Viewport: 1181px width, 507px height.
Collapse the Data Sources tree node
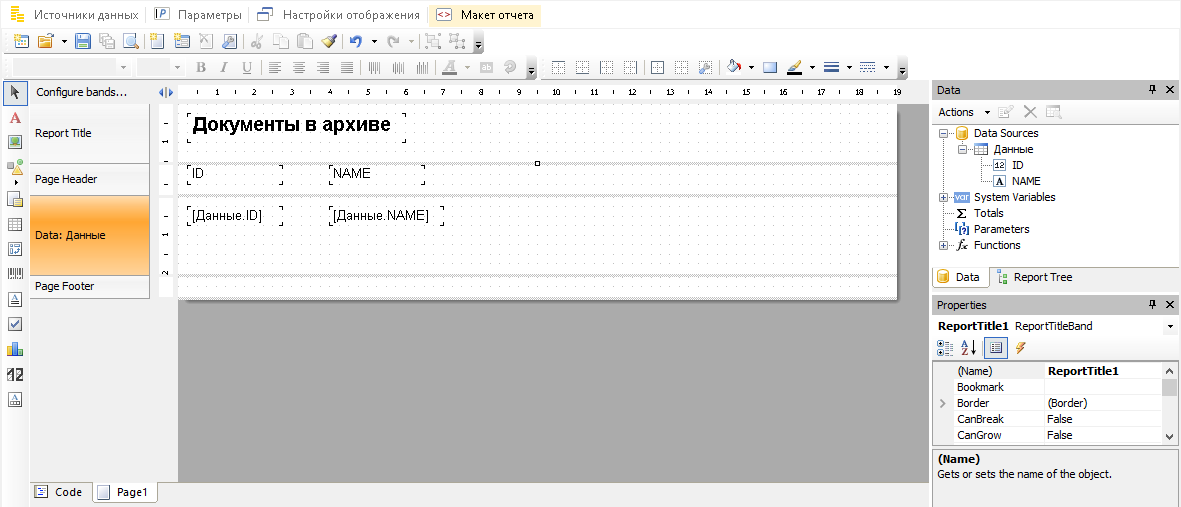[x=943, y=133]
